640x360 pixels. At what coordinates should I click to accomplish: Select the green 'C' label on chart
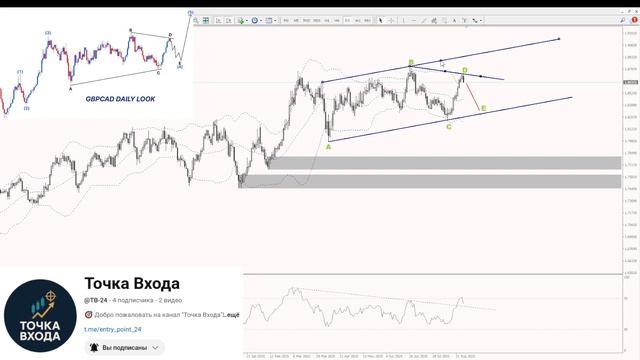[449, 127]
